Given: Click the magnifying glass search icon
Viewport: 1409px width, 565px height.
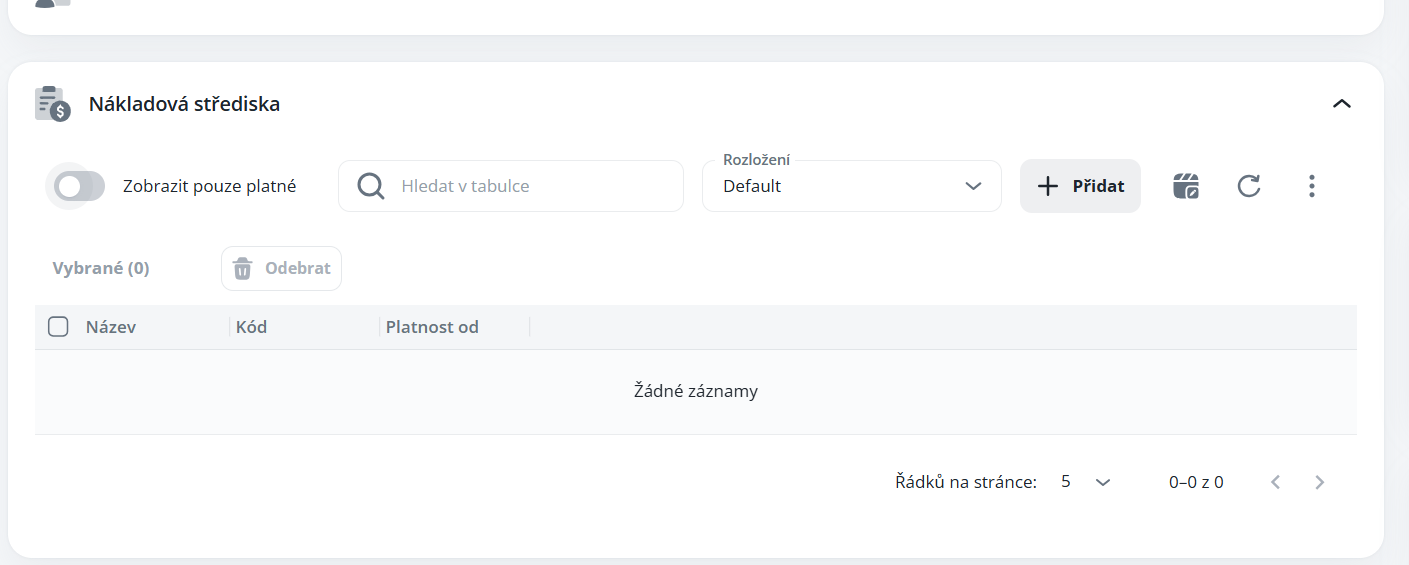Looking at the screenshot, I should (371, 186).
